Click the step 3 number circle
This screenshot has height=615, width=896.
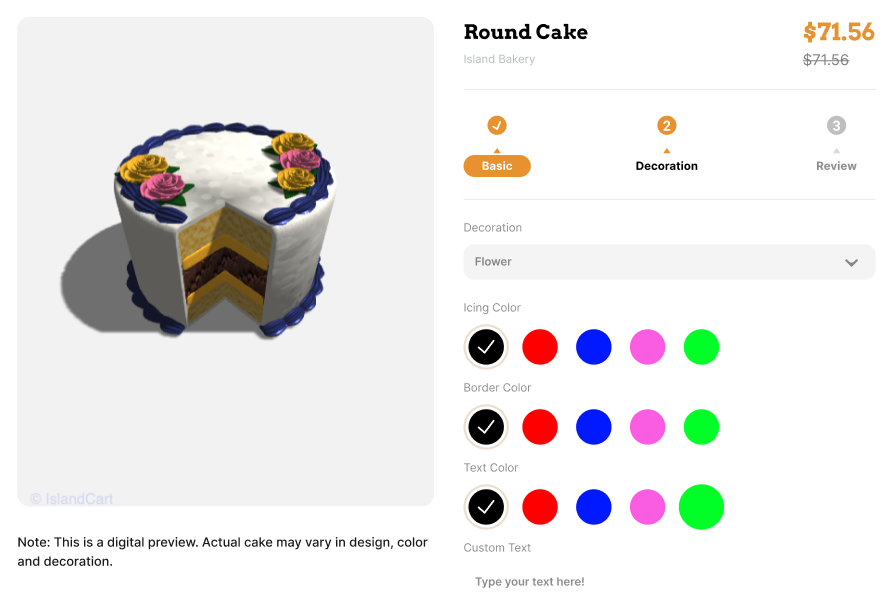tap(837, 125)
